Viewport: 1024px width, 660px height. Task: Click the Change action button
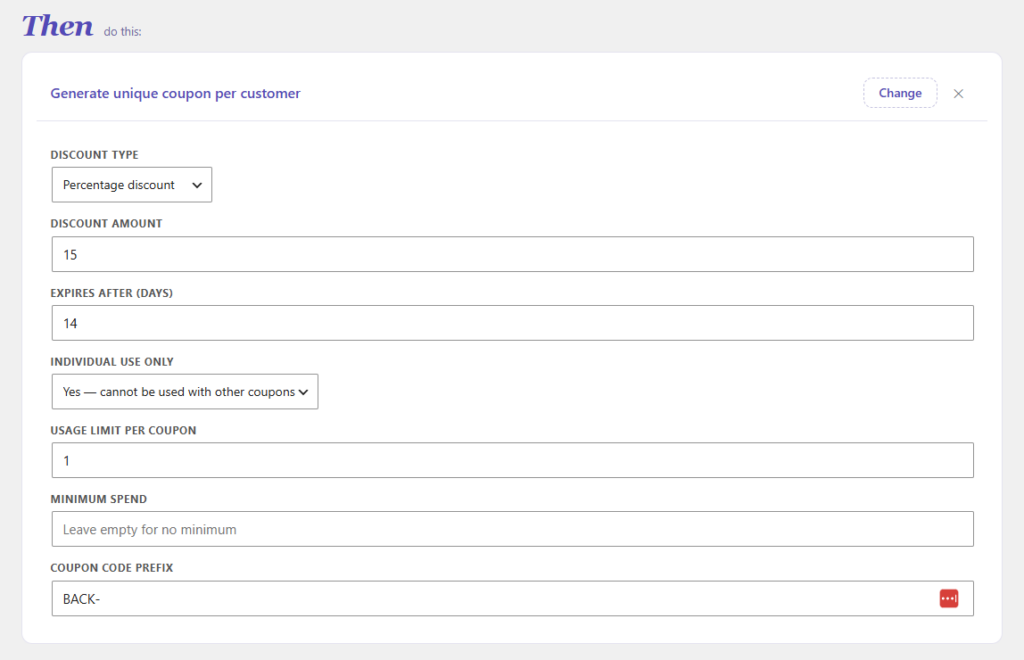(900, 93)
